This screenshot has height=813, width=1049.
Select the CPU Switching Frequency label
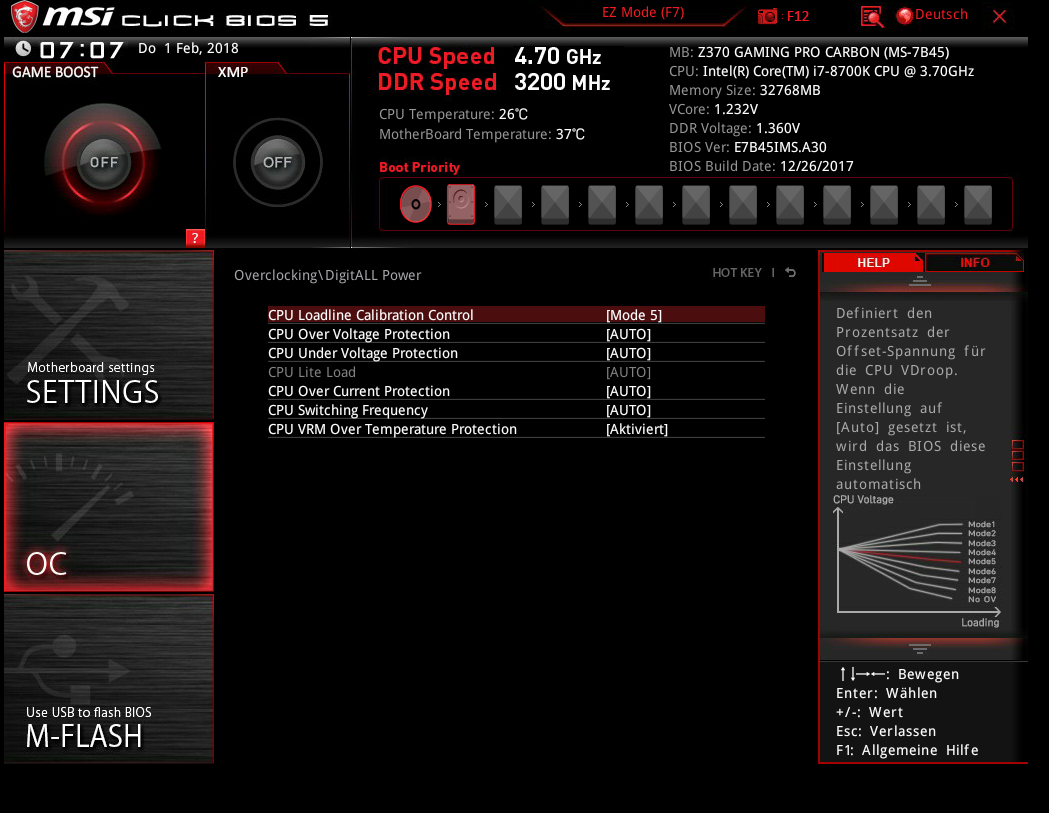click(x=348, y=410)
